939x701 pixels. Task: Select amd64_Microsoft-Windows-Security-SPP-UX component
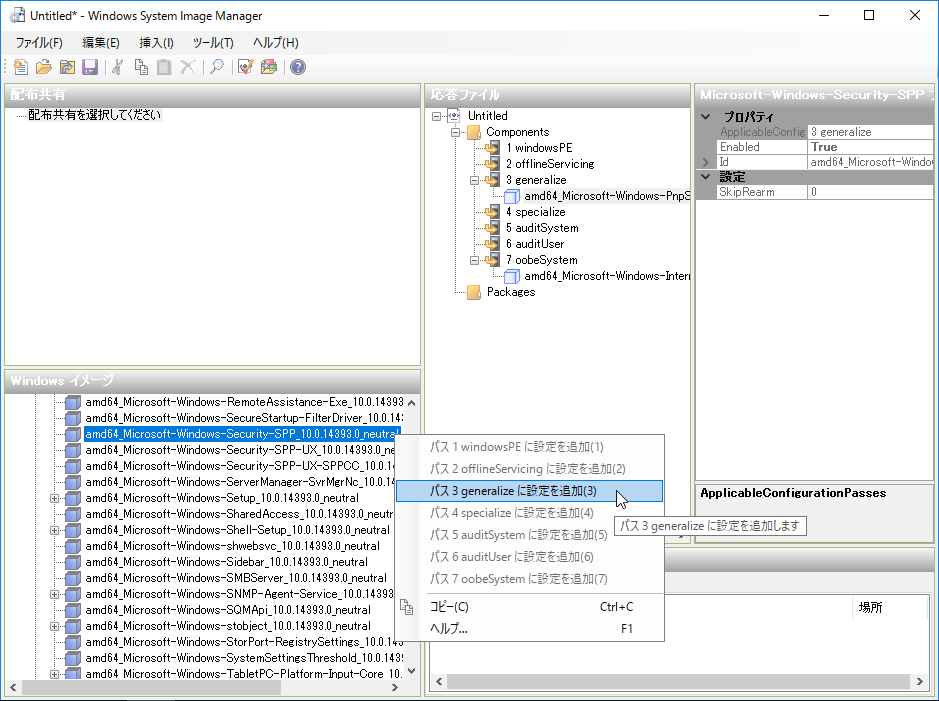click(x=240, y=450)
